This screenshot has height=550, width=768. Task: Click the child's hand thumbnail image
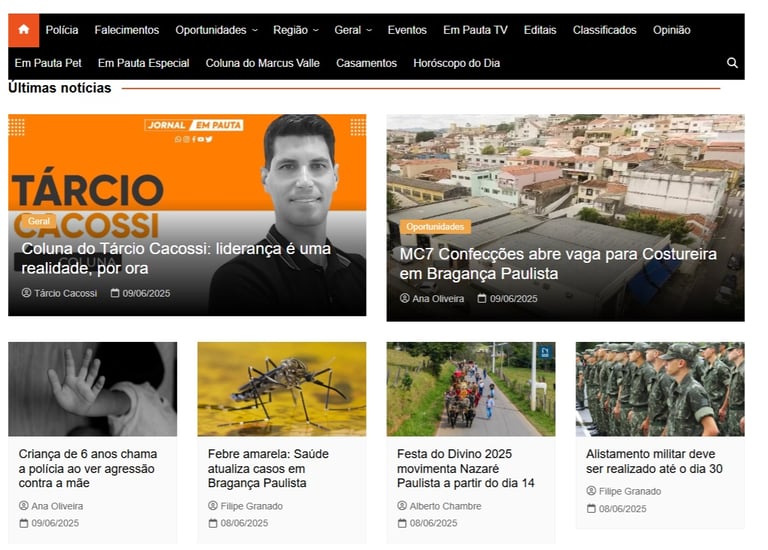point(93,389)
